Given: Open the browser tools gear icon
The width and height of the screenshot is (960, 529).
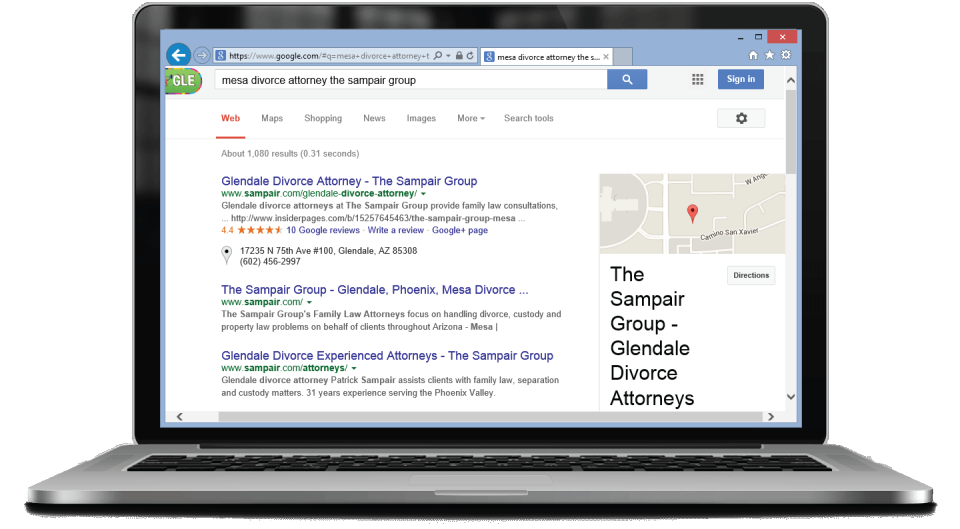Looking at the screenshot, I should pyautogui.click(x=785, y=55).
